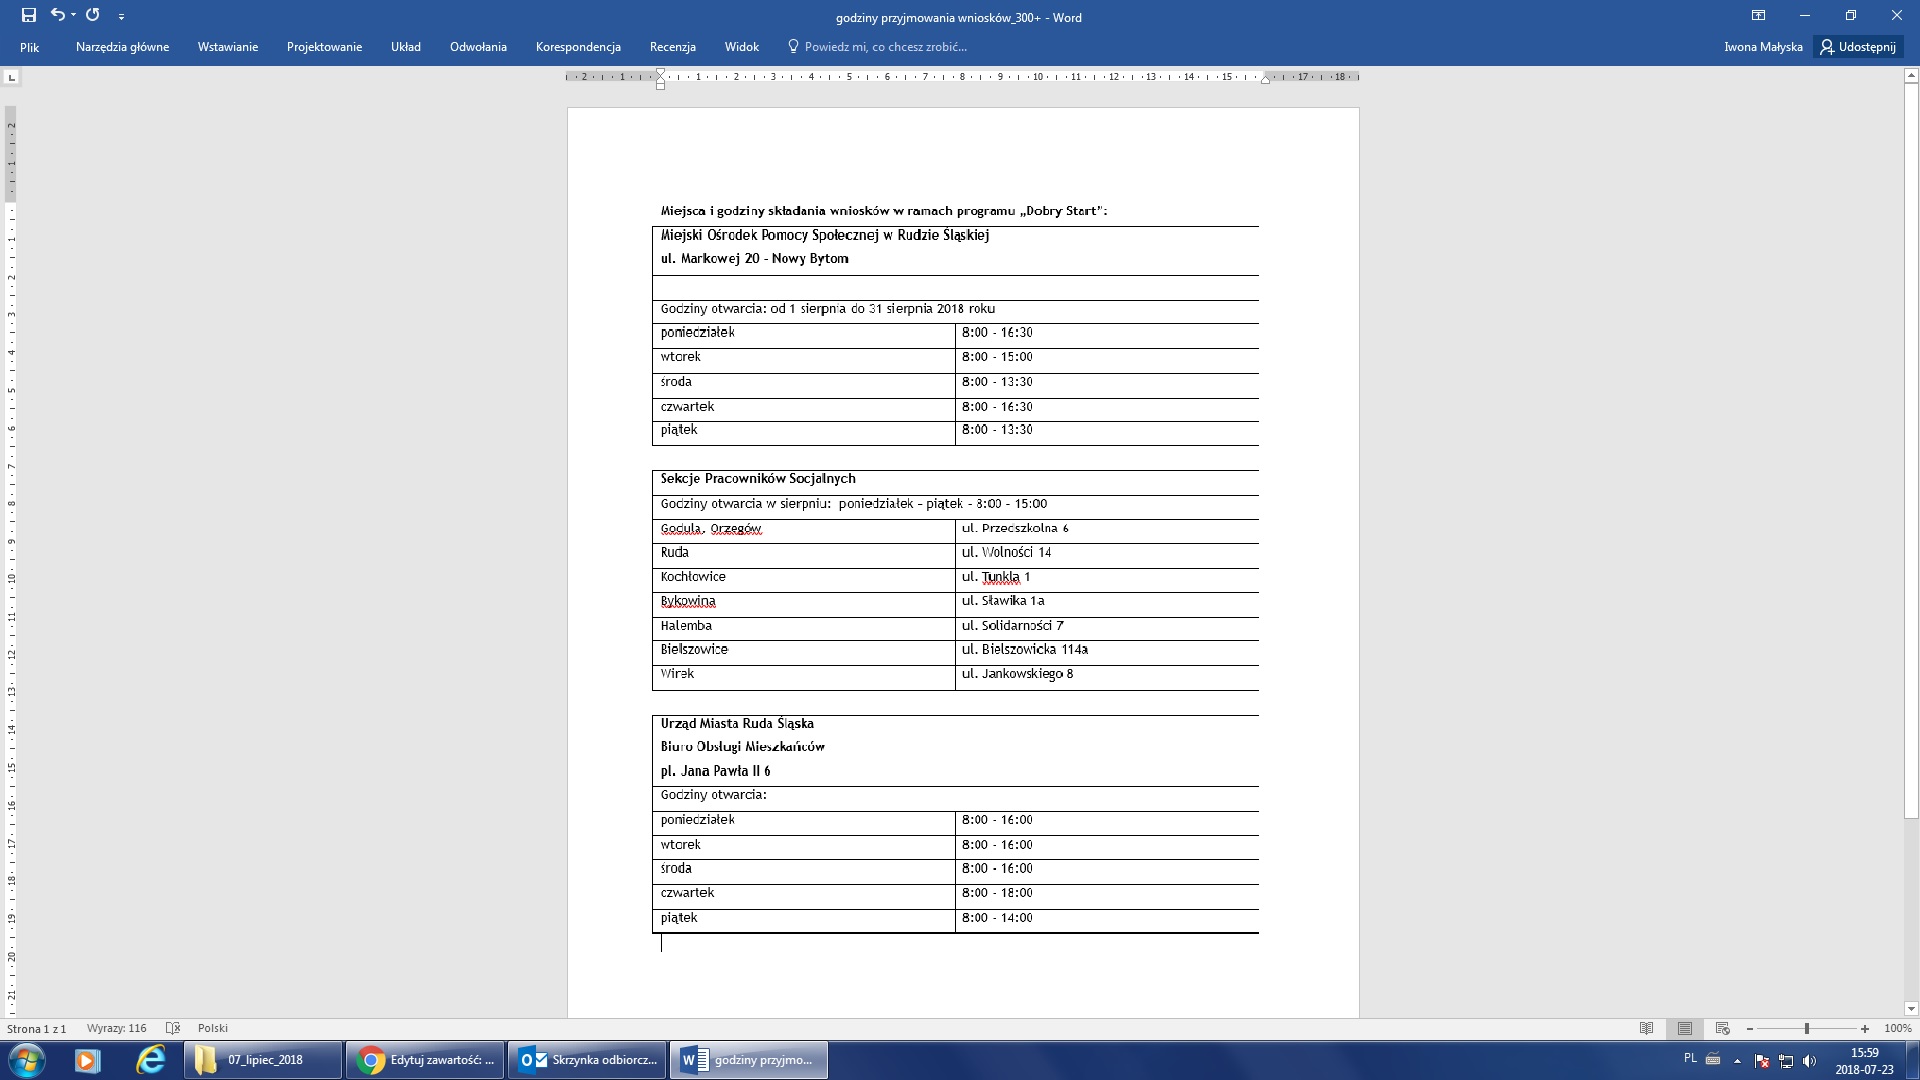
Task: Switch to Outlook Skrzynka odbiorcza window
Action: click(x=589, y=1060)
